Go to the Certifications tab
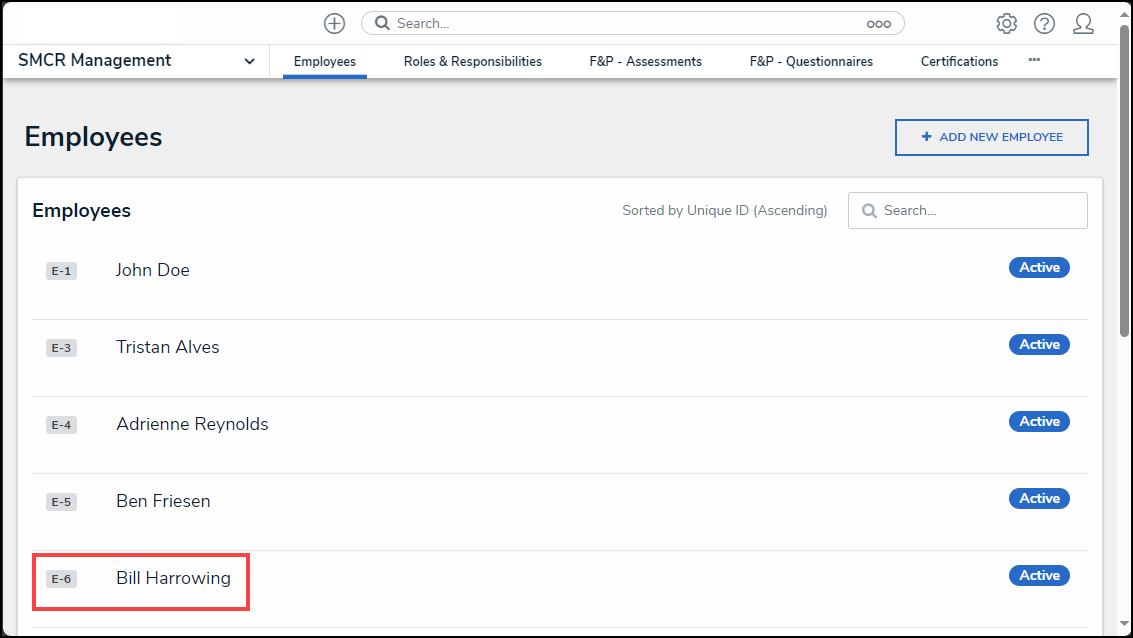The width and height of the screenshot is (1133, 638). click(x=959, y=61)
